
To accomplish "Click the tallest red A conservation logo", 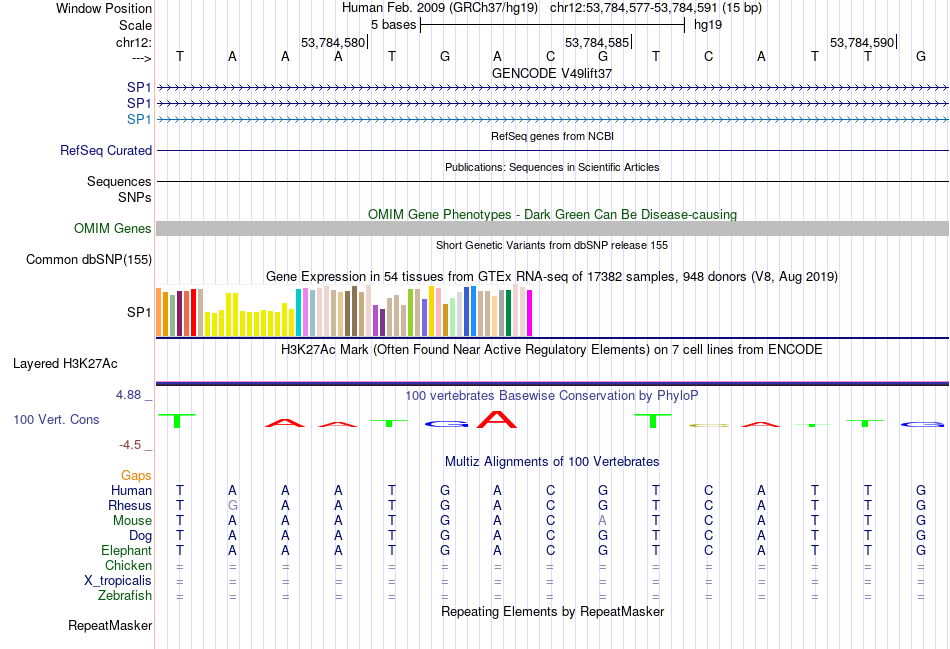I will tap(497, 419).
